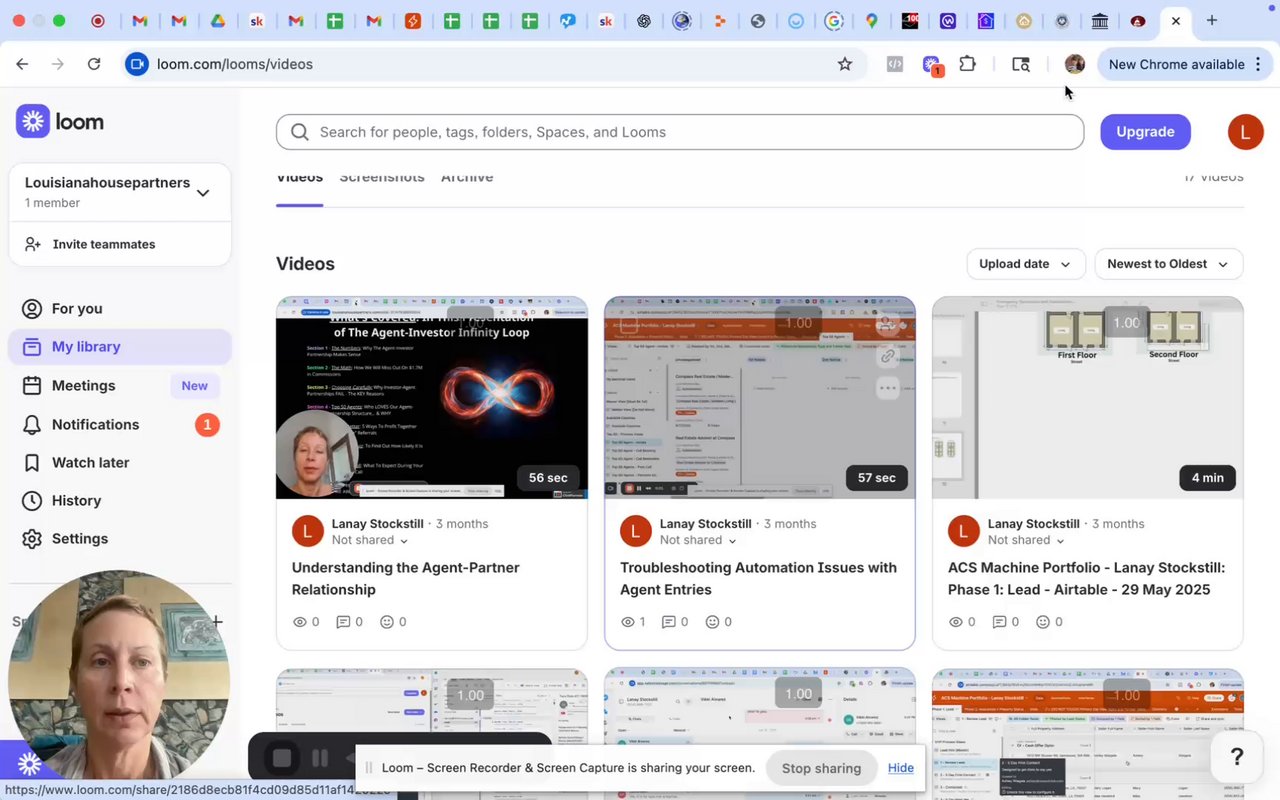Click comments icon on ACS Machine Portfolio card

pos(999,622)
